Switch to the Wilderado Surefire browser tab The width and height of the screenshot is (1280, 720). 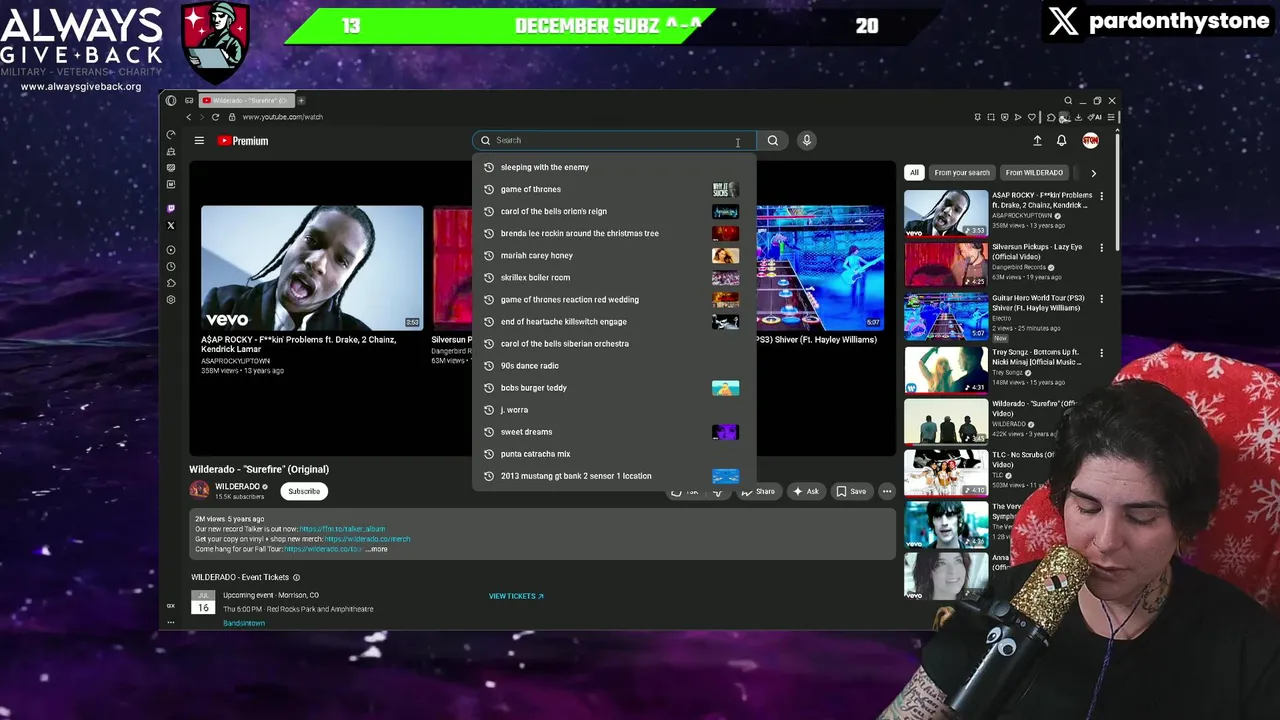245,100
